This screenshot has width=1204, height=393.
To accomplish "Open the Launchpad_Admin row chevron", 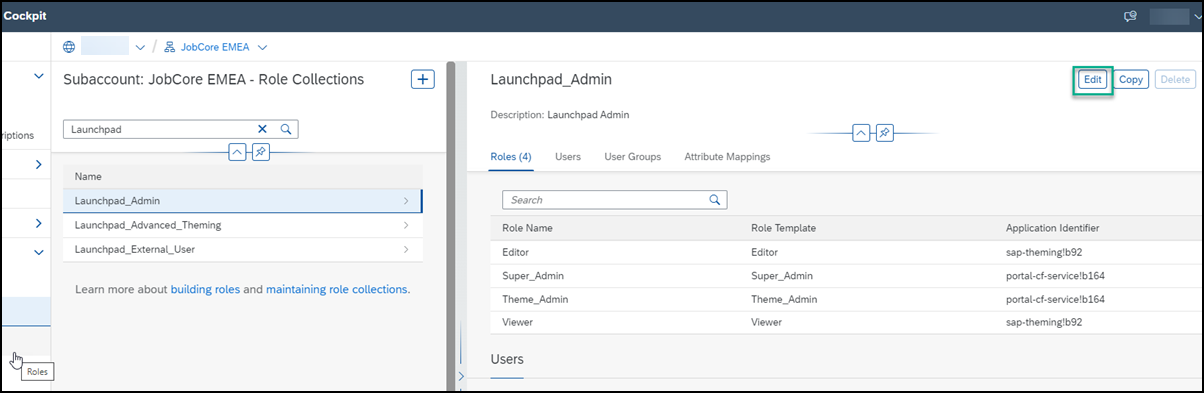I will coord(406,201).
